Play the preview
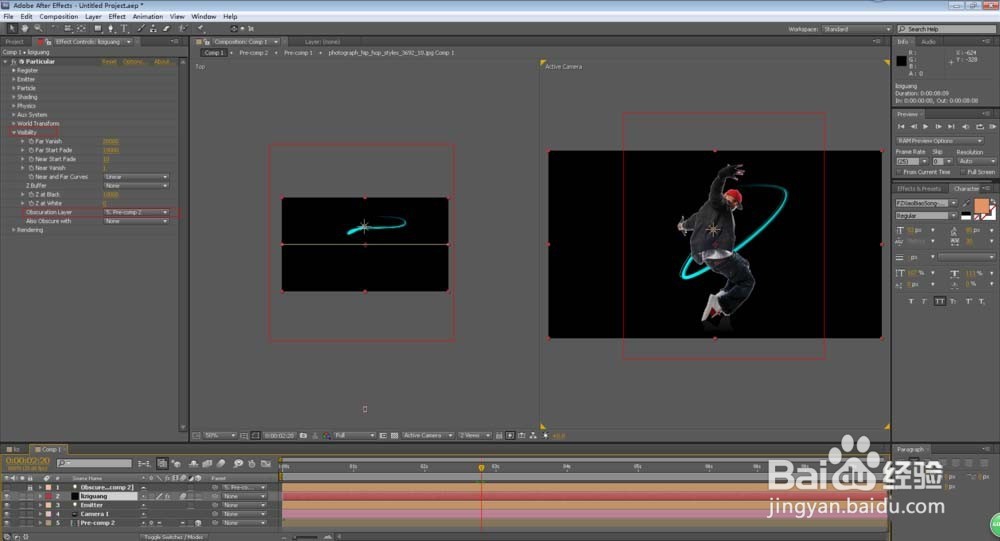The height and width of the screenshot is (541, 1000). tap(925, 126)
